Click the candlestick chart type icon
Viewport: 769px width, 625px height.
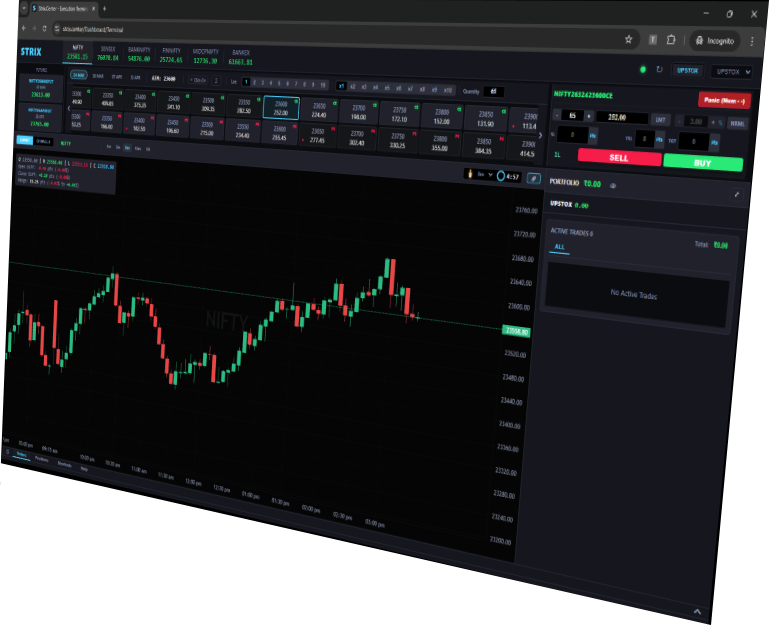tap(469, 173)
